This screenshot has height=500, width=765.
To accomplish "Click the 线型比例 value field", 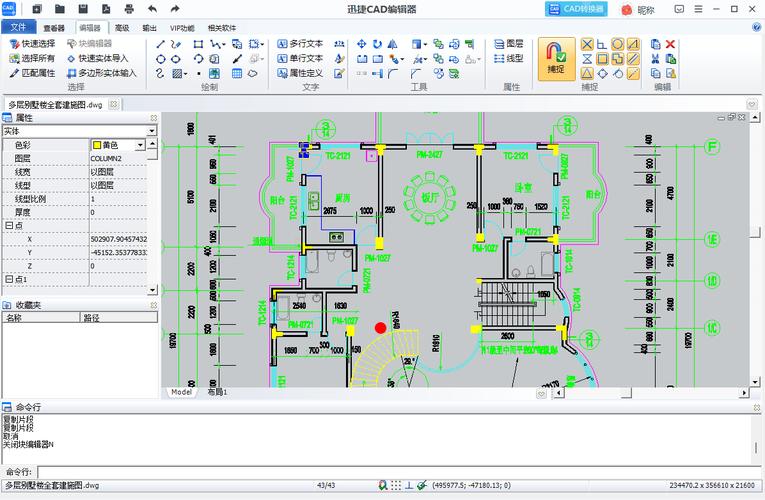I will click(x=119, y=199).
